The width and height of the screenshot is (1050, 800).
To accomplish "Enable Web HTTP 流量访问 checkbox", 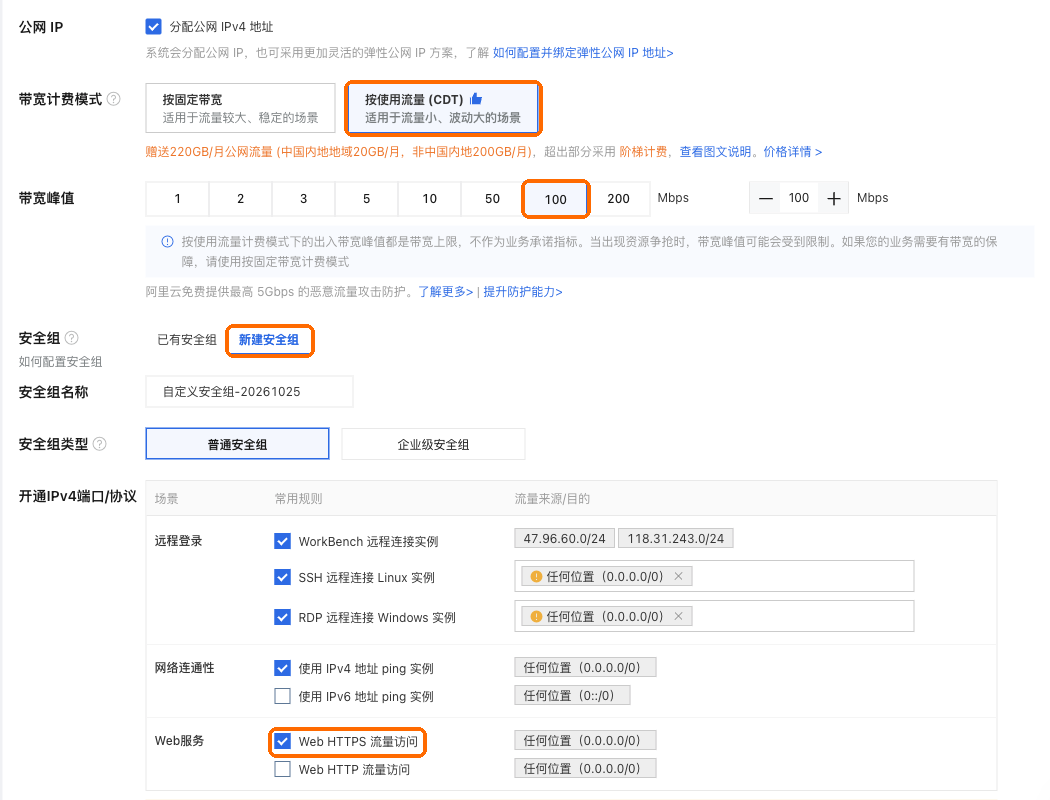I will point(283,769).
